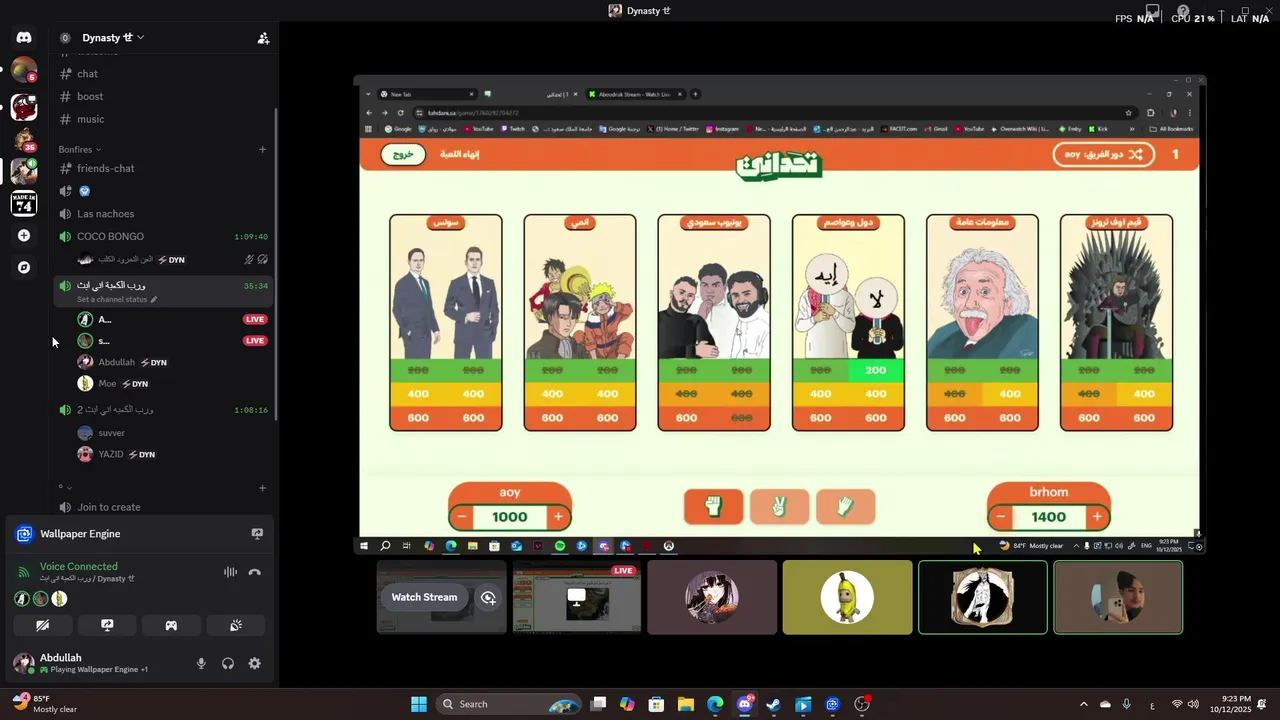Toggle camera on button
The image size is (1280, 720).
(43, 626)
